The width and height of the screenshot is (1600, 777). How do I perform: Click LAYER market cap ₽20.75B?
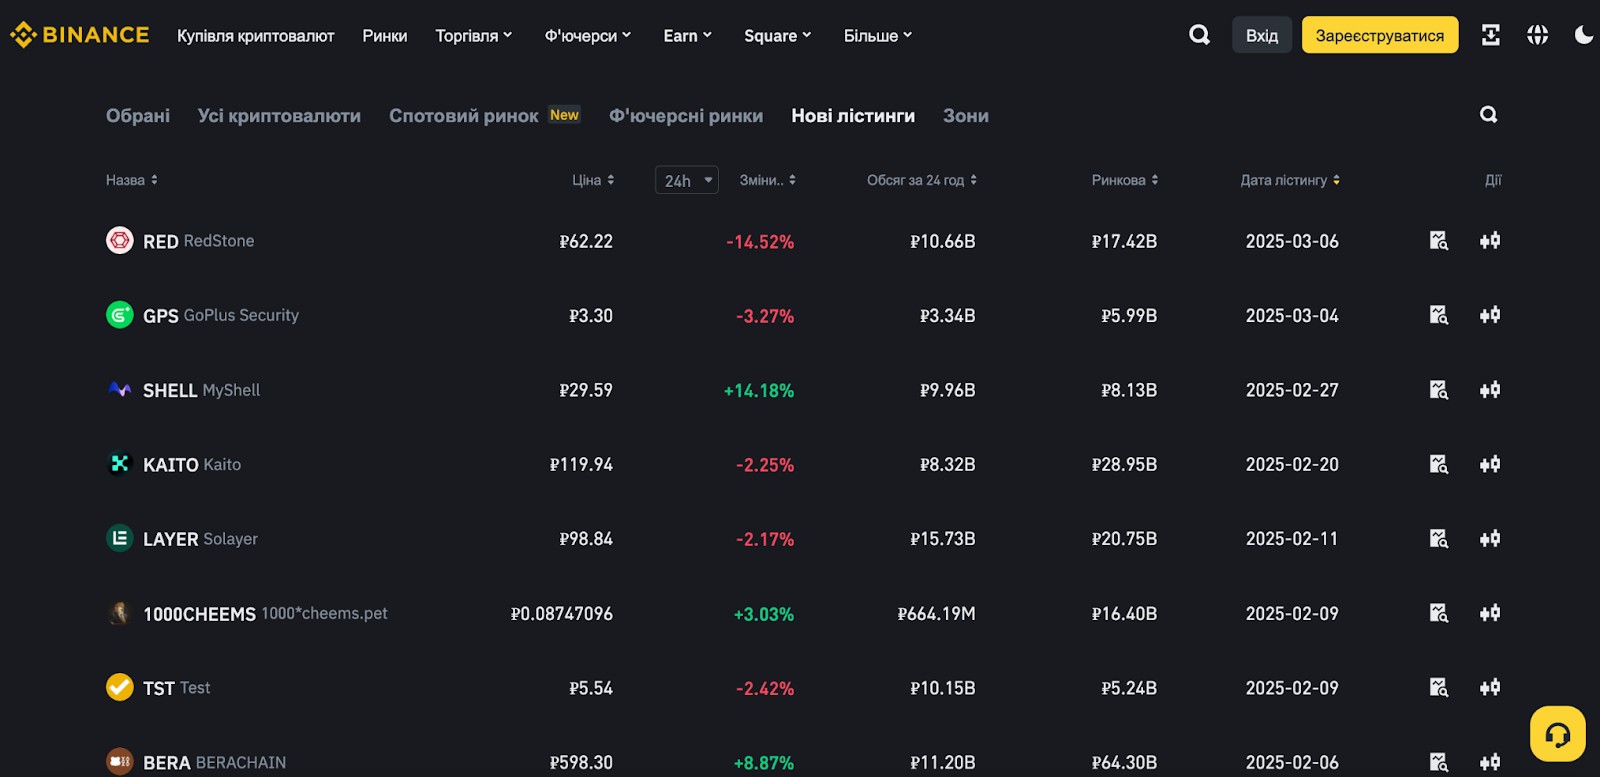pyautogui.click(x=1124, y=539)
